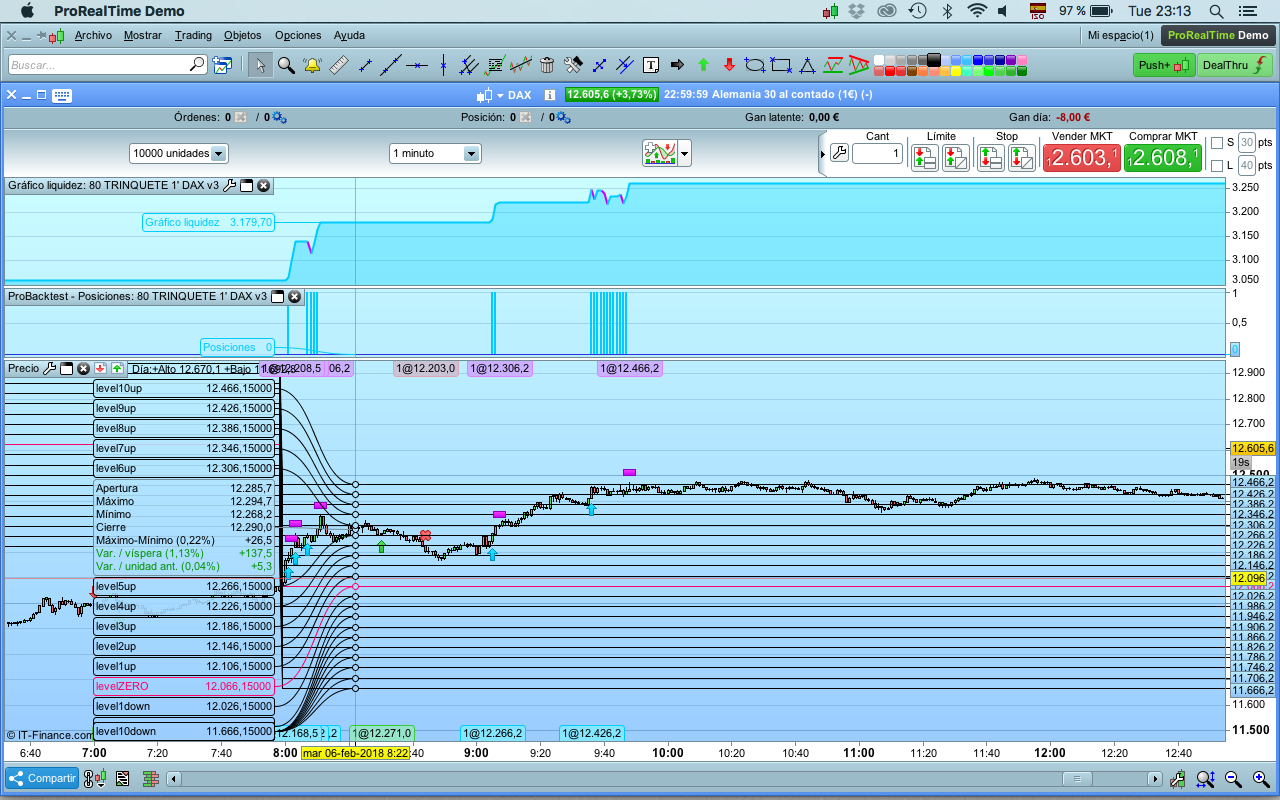
Task: Open settings wrench of the Precio panel
Action: click(x=49, y=368)
